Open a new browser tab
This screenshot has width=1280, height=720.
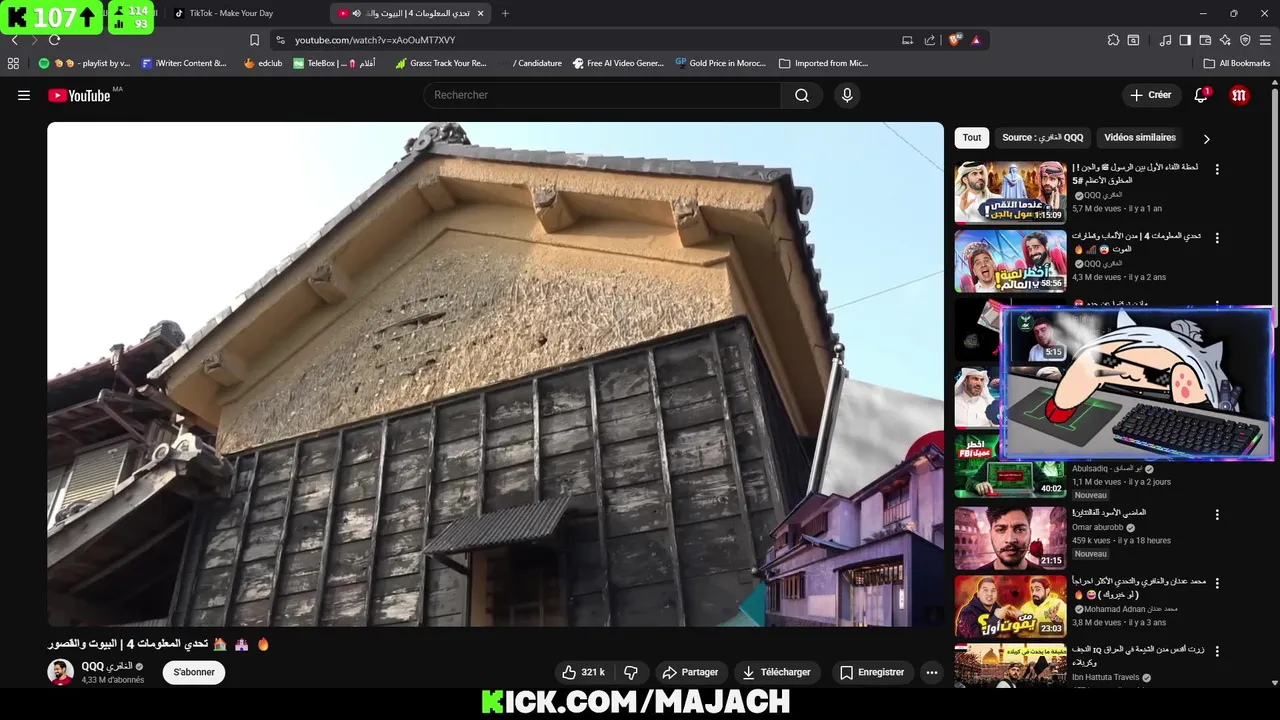[x=505, y=13]
